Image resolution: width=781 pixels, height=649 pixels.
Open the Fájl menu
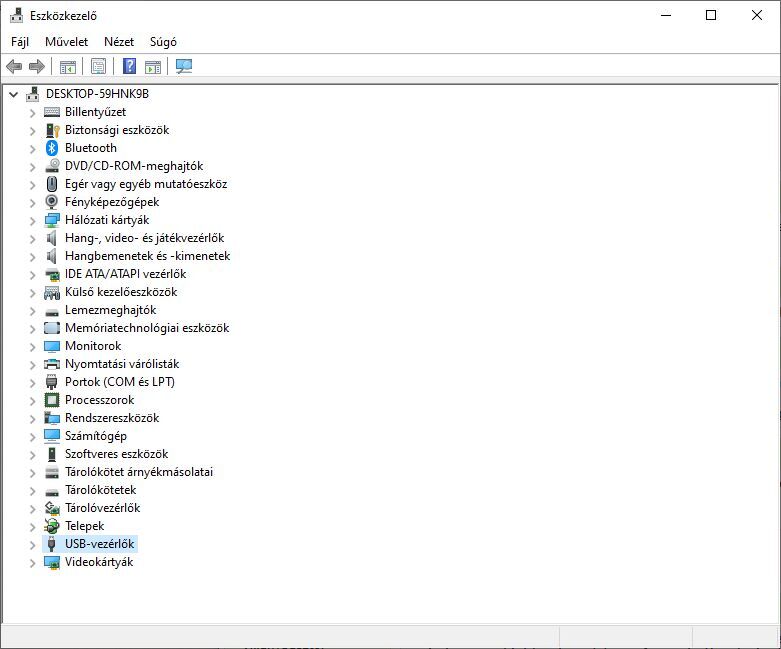tap(20, 42)
